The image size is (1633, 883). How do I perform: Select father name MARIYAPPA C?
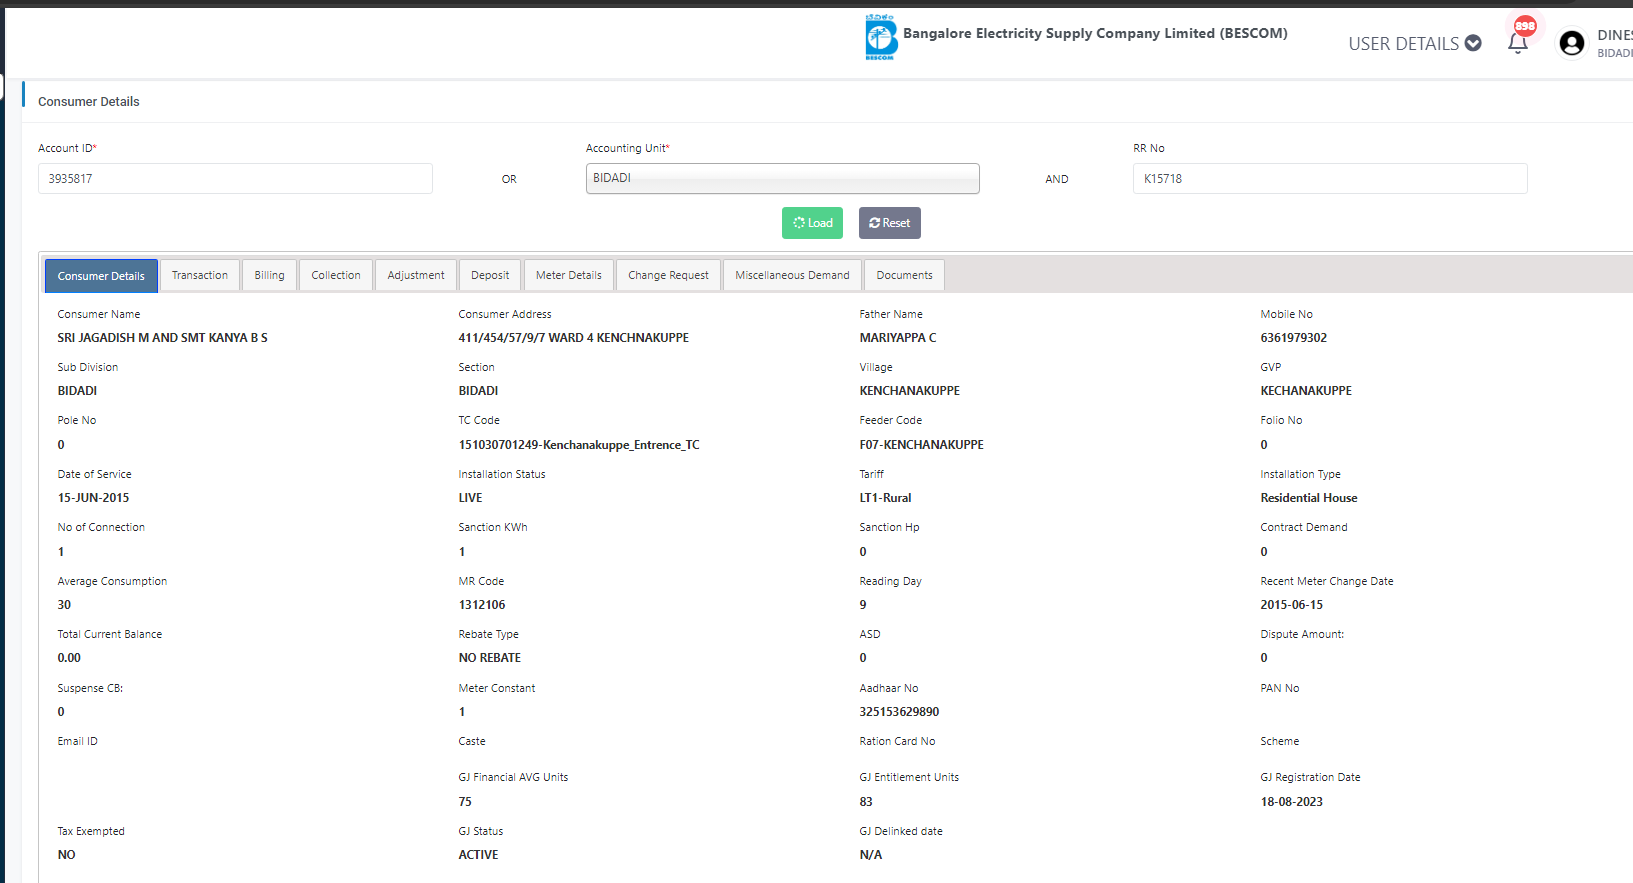click(898, 338)
